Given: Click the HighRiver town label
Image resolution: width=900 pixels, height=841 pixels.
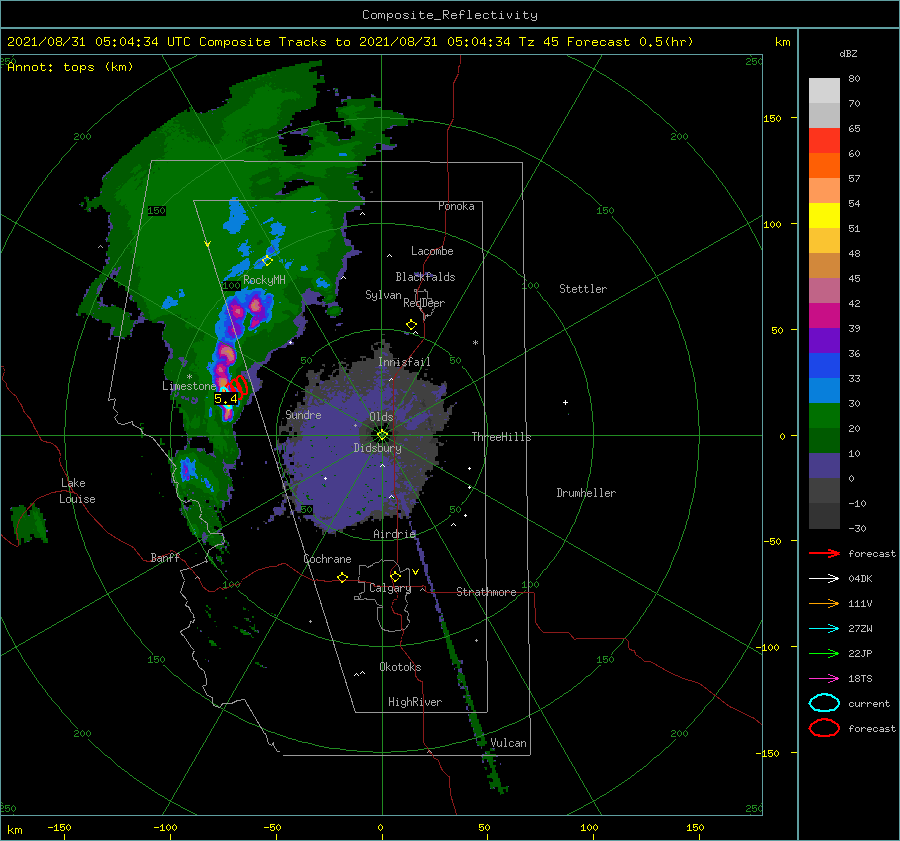Looking at the screenshot, I should pyautogui.click(x=415, y=702).
